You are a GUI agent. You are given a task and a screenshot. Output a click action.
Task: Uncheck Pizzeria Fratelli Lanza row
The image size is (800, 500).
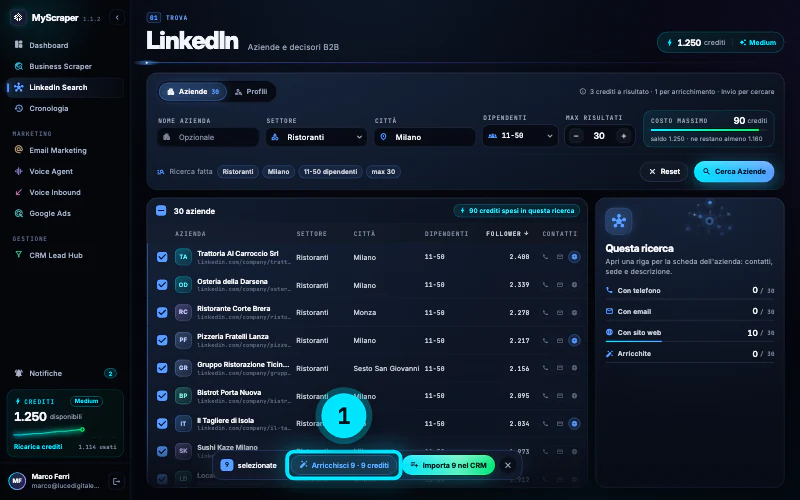click(162, 340)
